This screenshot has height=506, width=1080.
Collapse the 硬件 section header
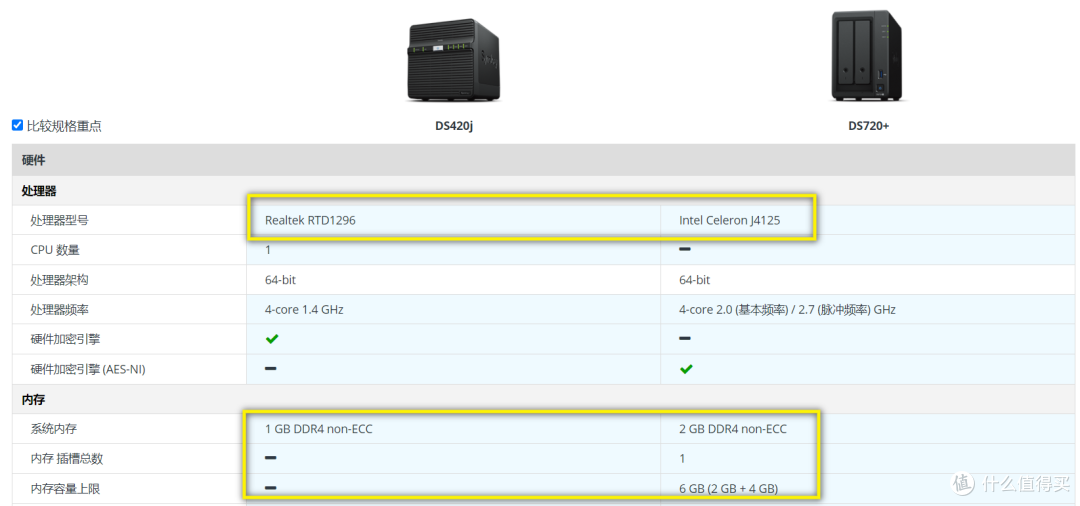click(34, 160)
